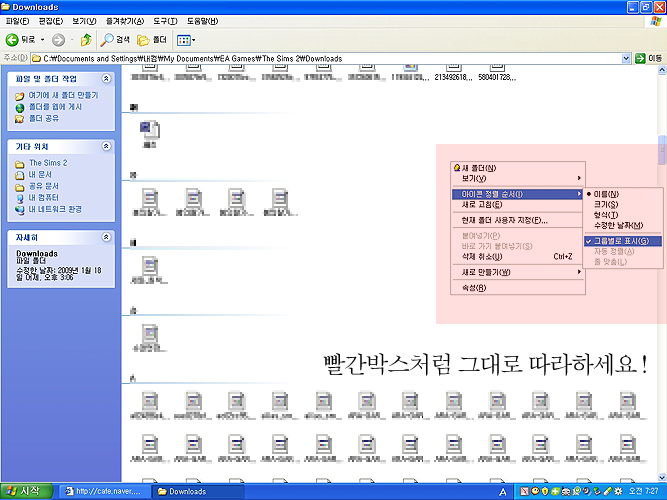667x500 pixels.
Task: Click the vertical scrollbar up arrow
Action: [662, 71]
